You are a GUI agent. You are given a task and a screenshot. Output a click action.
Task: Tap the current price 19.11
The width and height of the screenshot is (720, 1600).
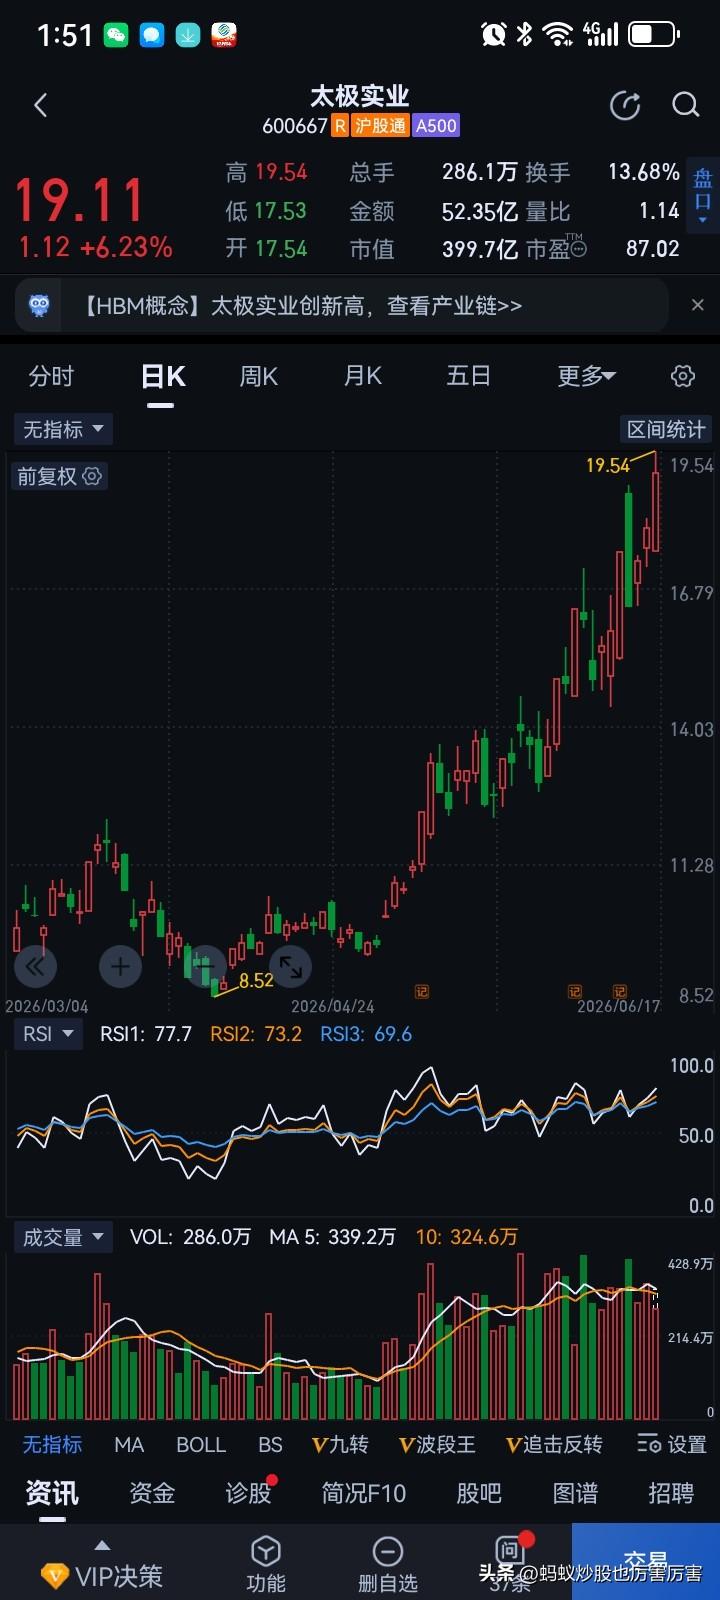(x=80, y=200)
